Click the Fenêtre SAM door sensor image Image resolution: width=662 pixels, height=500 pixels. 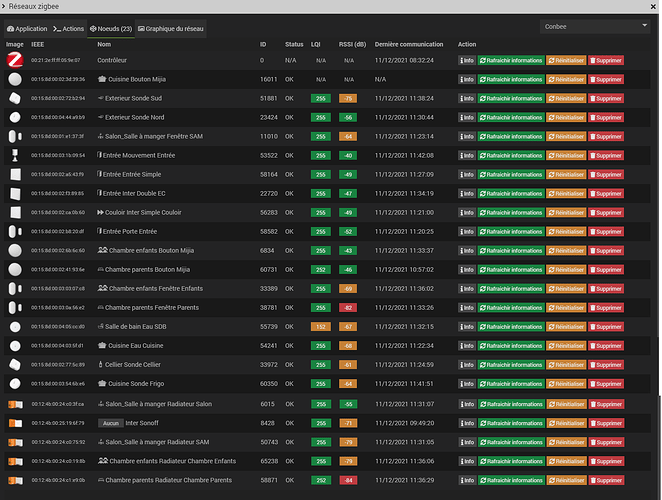pos(15,136)
